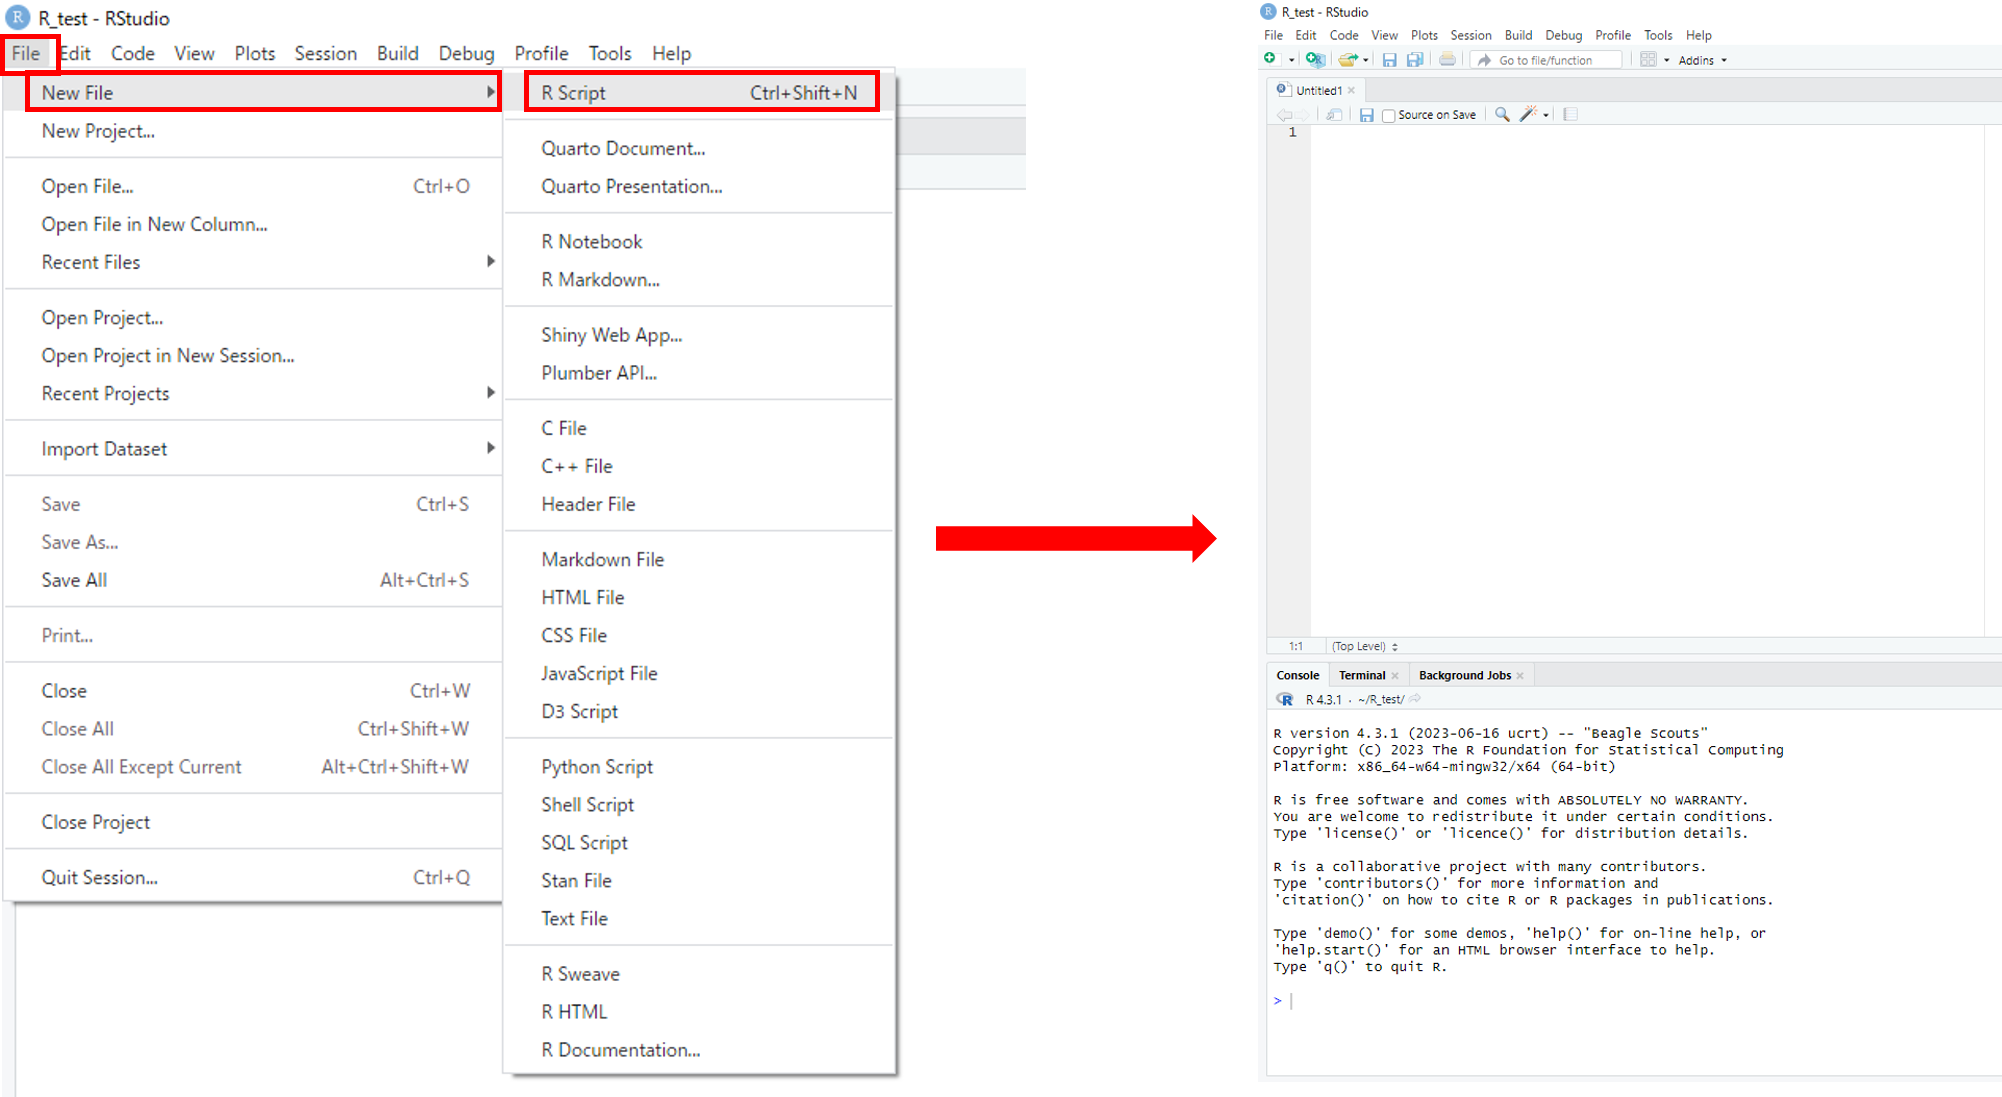Open the Workspace Panes dropdown arrow
Viewport: 2002px width, 1097px height.
tap(1666, 60)
